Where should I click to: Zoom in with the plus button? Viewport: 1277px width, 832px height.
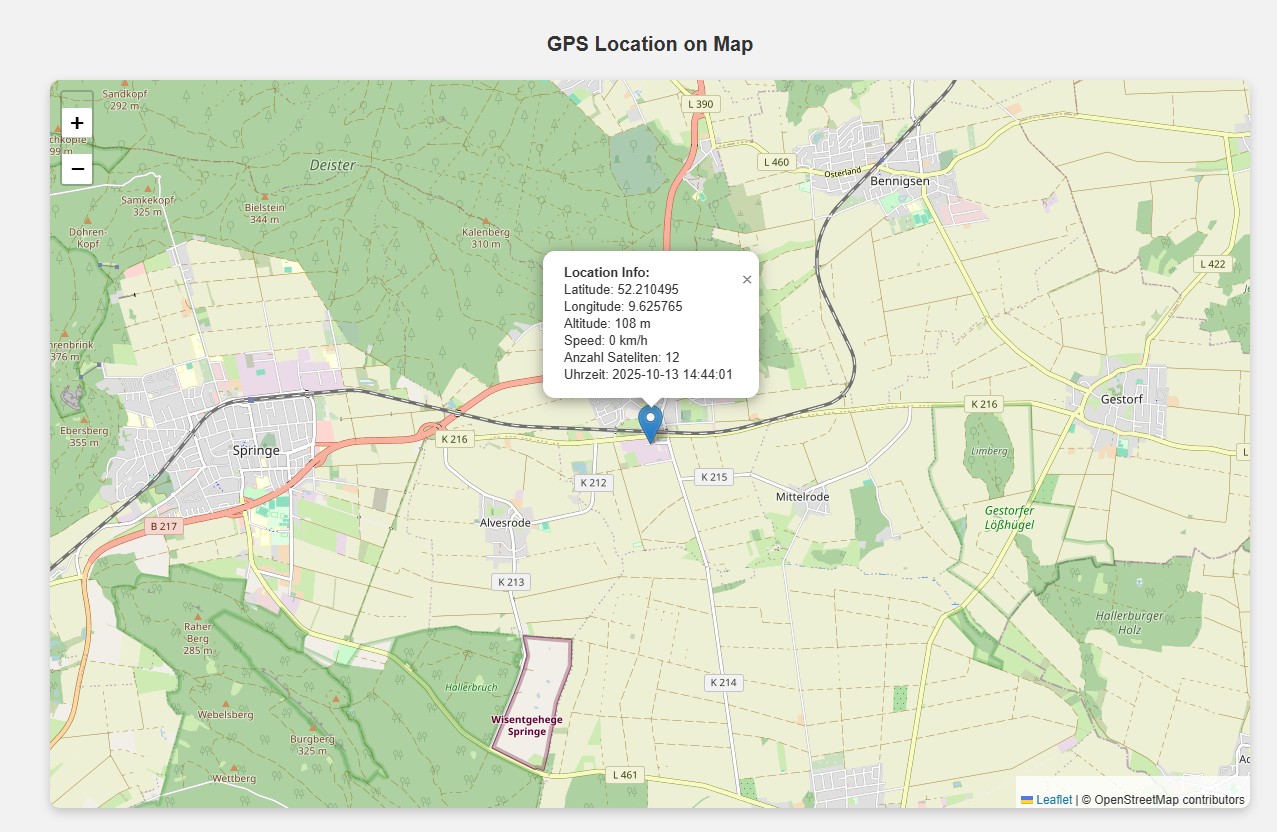[77, 122]
